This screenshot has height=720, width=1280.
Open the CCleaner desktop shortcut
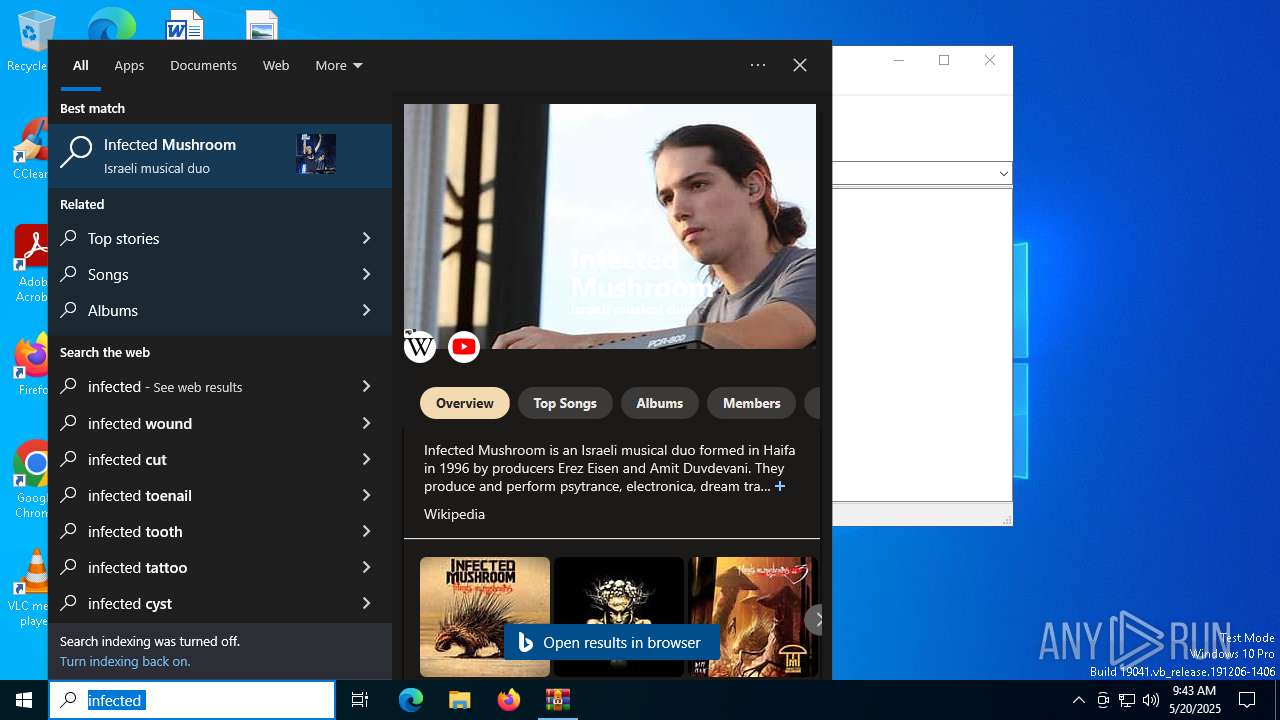pyautogui.click(x=29, y=150)
